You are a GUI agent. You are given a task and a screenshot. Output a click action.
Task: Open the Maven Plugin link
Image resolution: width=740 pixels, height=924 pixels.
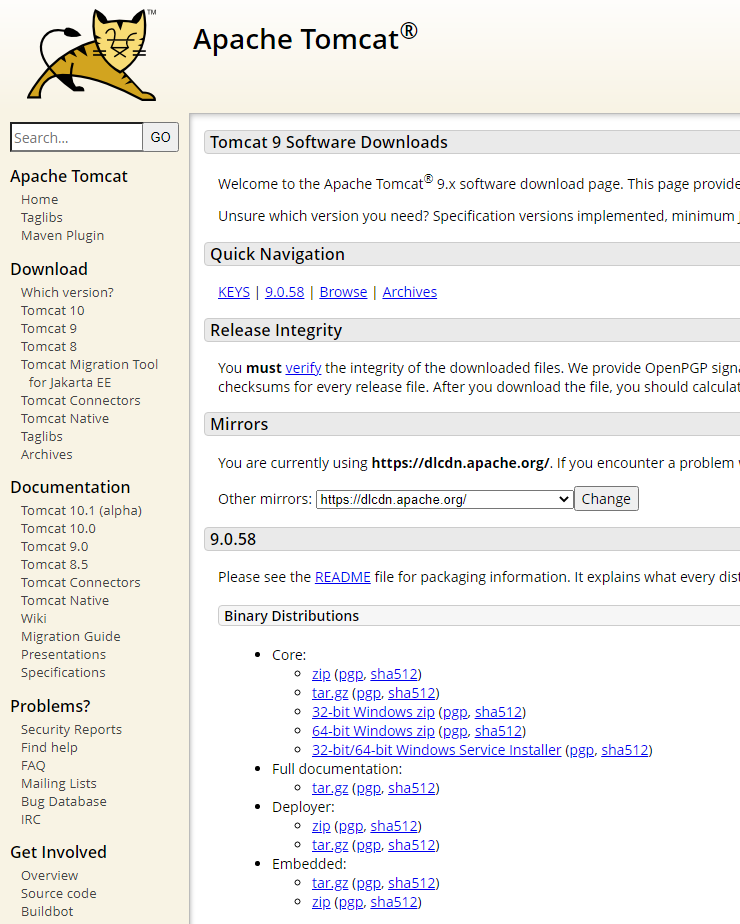click(62, 236)
